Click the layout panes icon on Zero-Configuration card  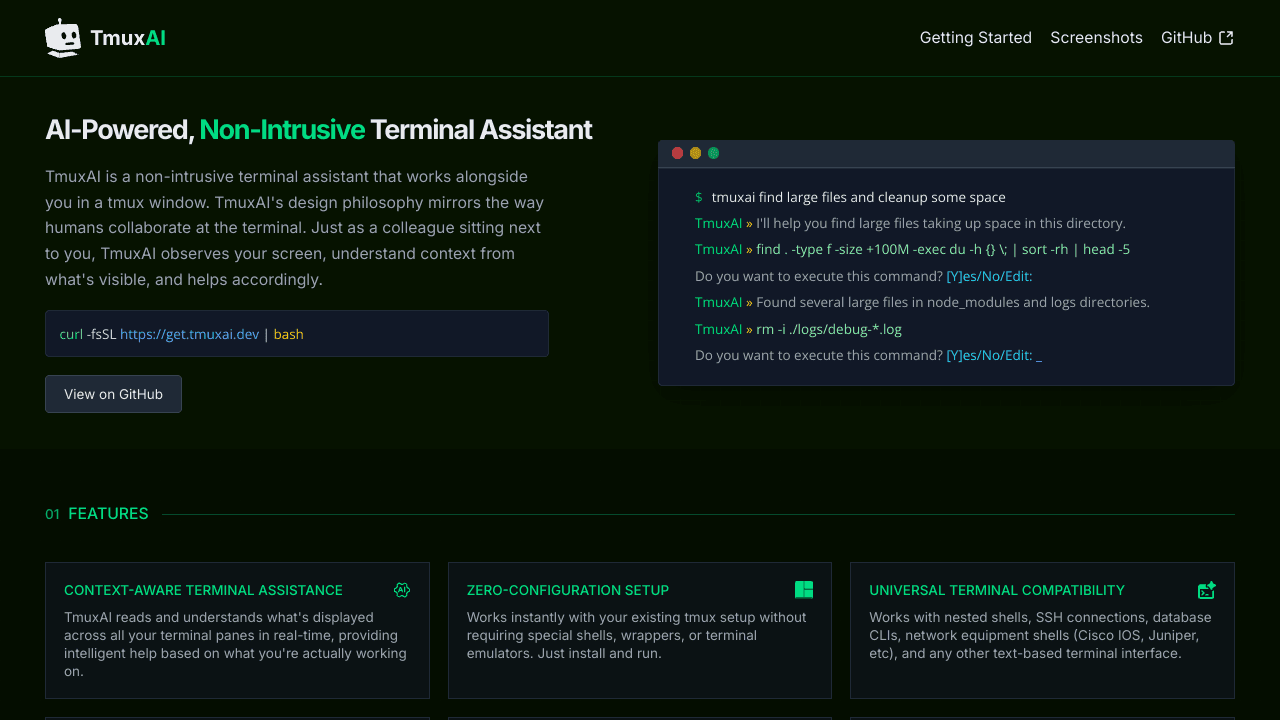click(x=804, y=590)
